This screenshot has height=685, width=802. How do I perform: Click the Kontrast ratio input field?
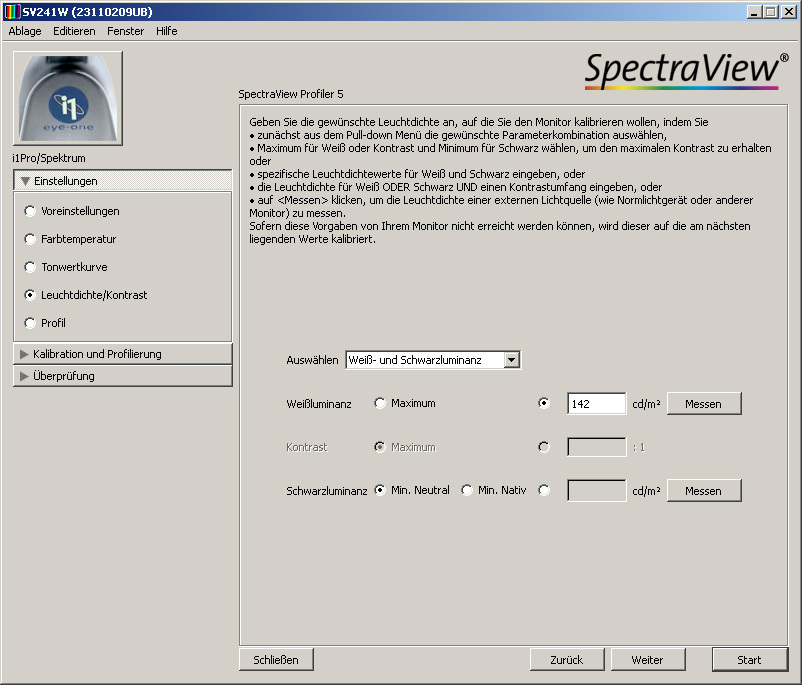coord(596,447)
